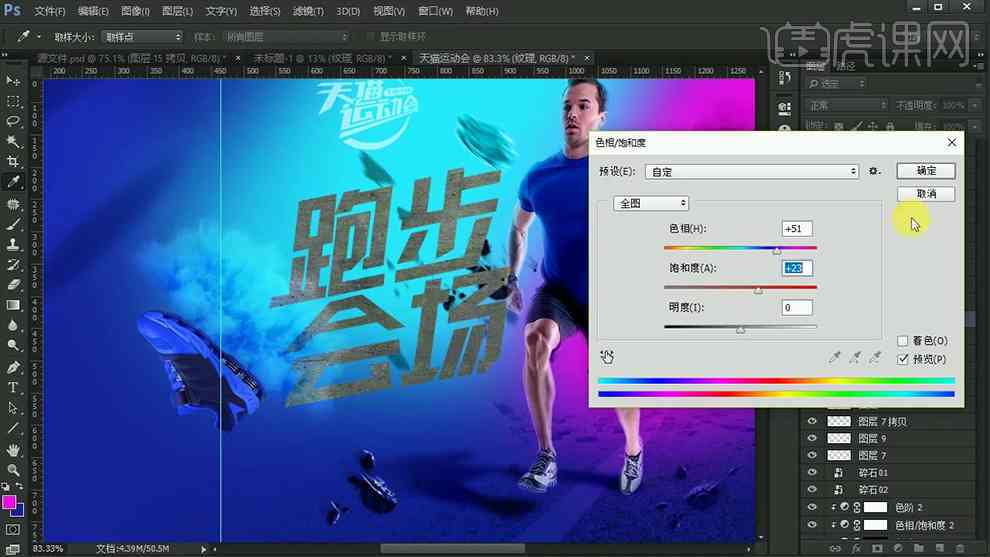
Task: Click the on-image adjustment hand icon
Action: pos(607,357)
